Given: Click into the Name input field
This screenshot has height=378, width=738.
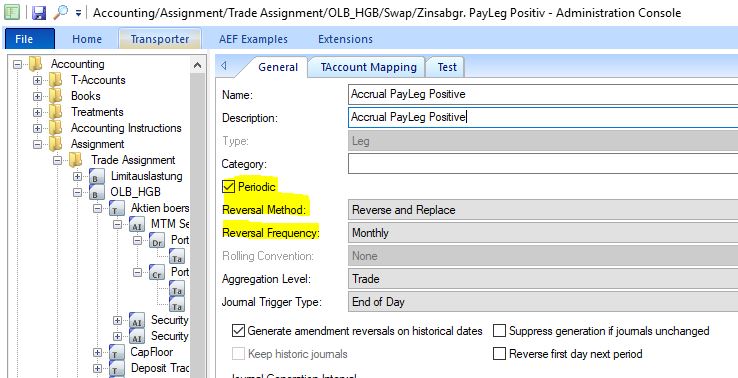Looking at the screenshot, I should point(543,94).
